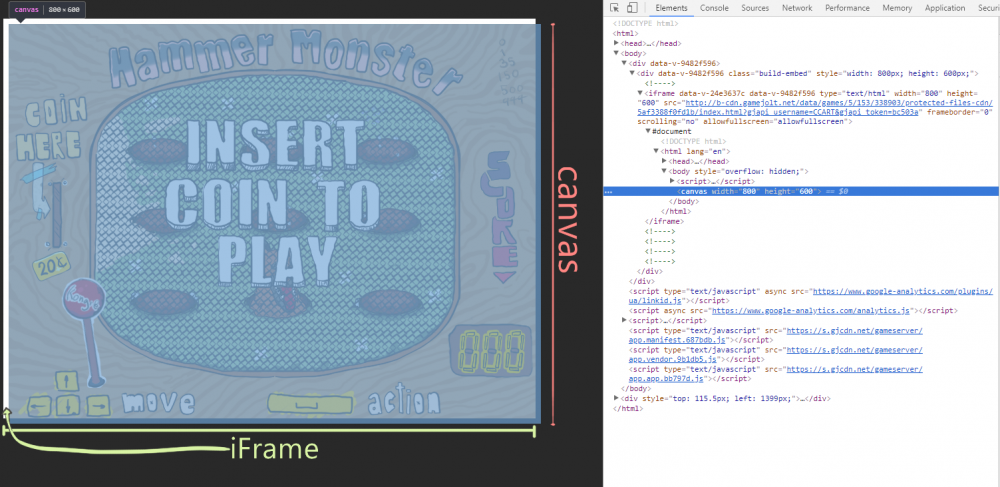Open the google-analytics linkid.js link
The height and width of the screenshot is (487, 1000).
810,296
